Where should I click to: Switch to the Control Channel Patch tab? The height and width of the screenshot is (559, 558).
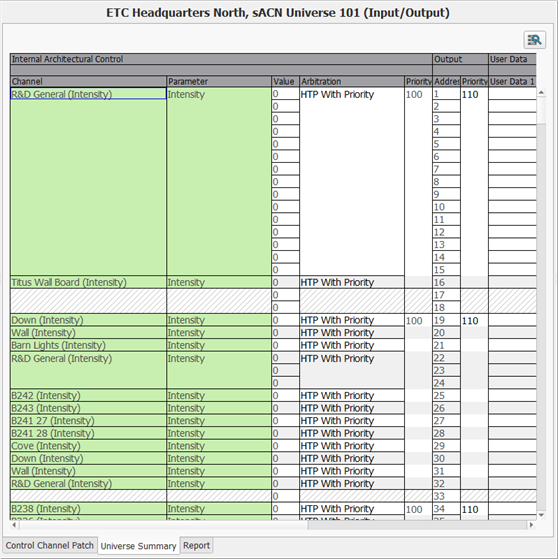tap(50, 545)
